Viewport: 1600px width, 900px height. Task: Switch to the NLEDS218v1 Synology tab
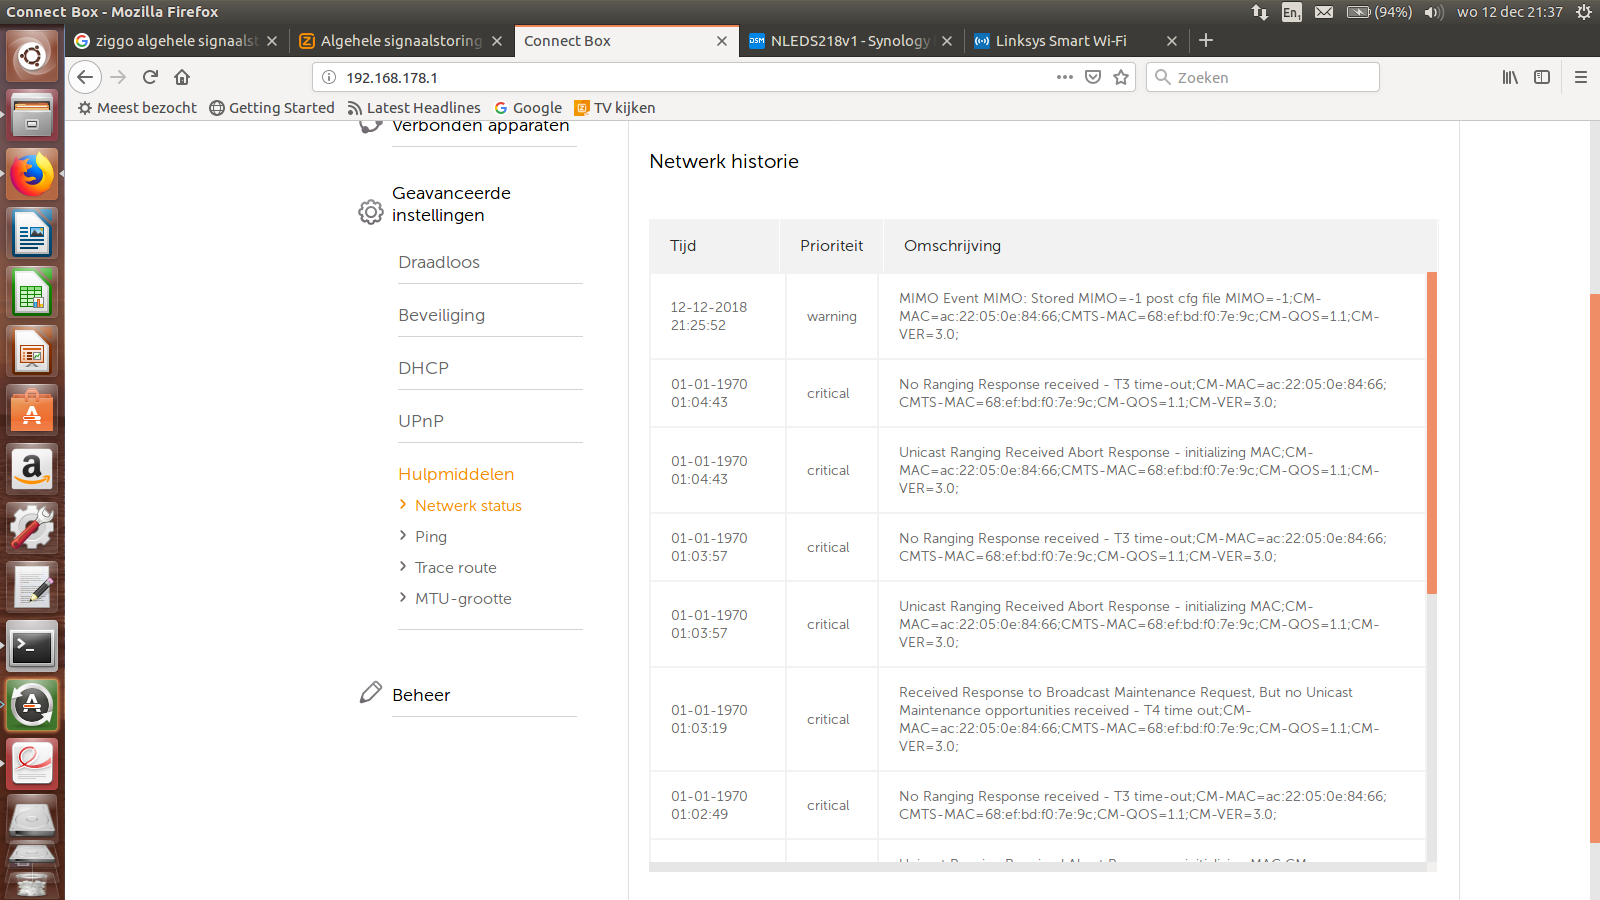[849, 41]
